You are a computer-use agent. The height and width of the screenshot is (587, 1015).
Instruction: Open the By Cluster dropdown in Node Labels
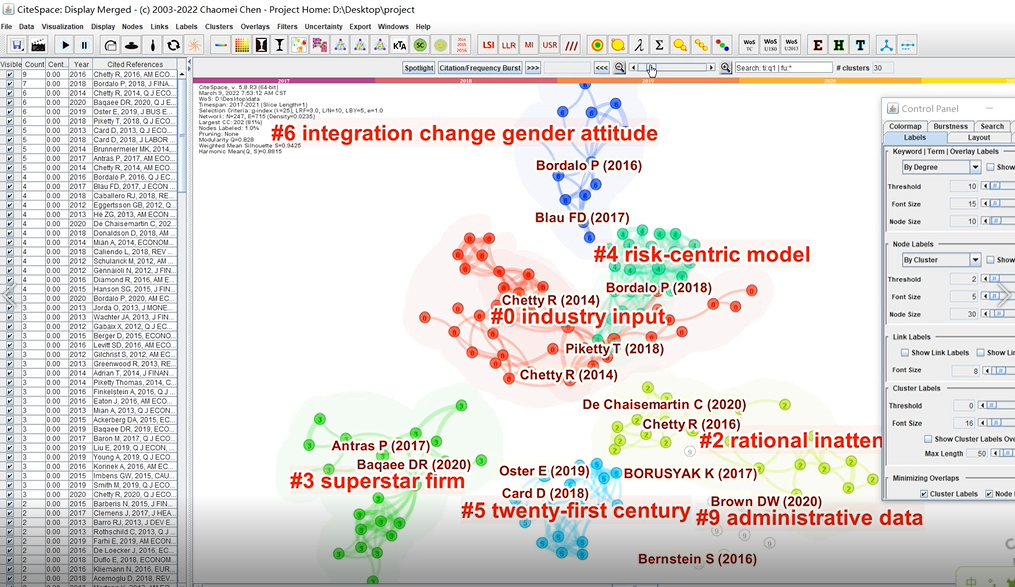[x=940, y=259]
